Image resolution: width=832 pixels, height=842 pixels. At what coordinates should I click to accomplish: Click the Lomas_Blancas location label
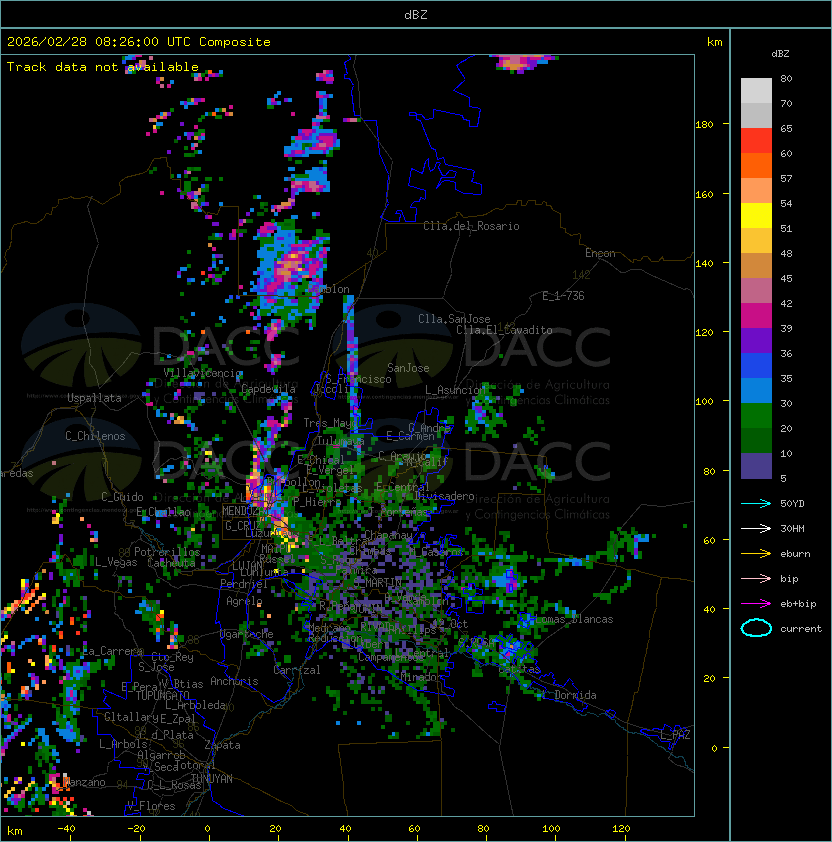click(574, 619)
